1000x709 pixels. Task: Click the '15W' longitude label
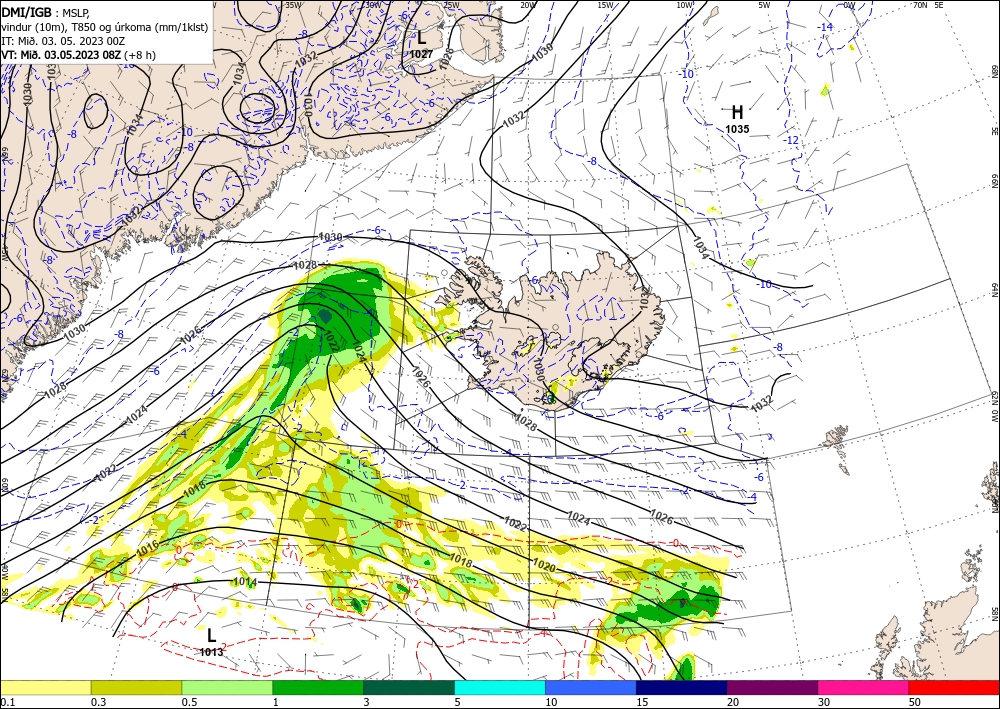[605, 5]
